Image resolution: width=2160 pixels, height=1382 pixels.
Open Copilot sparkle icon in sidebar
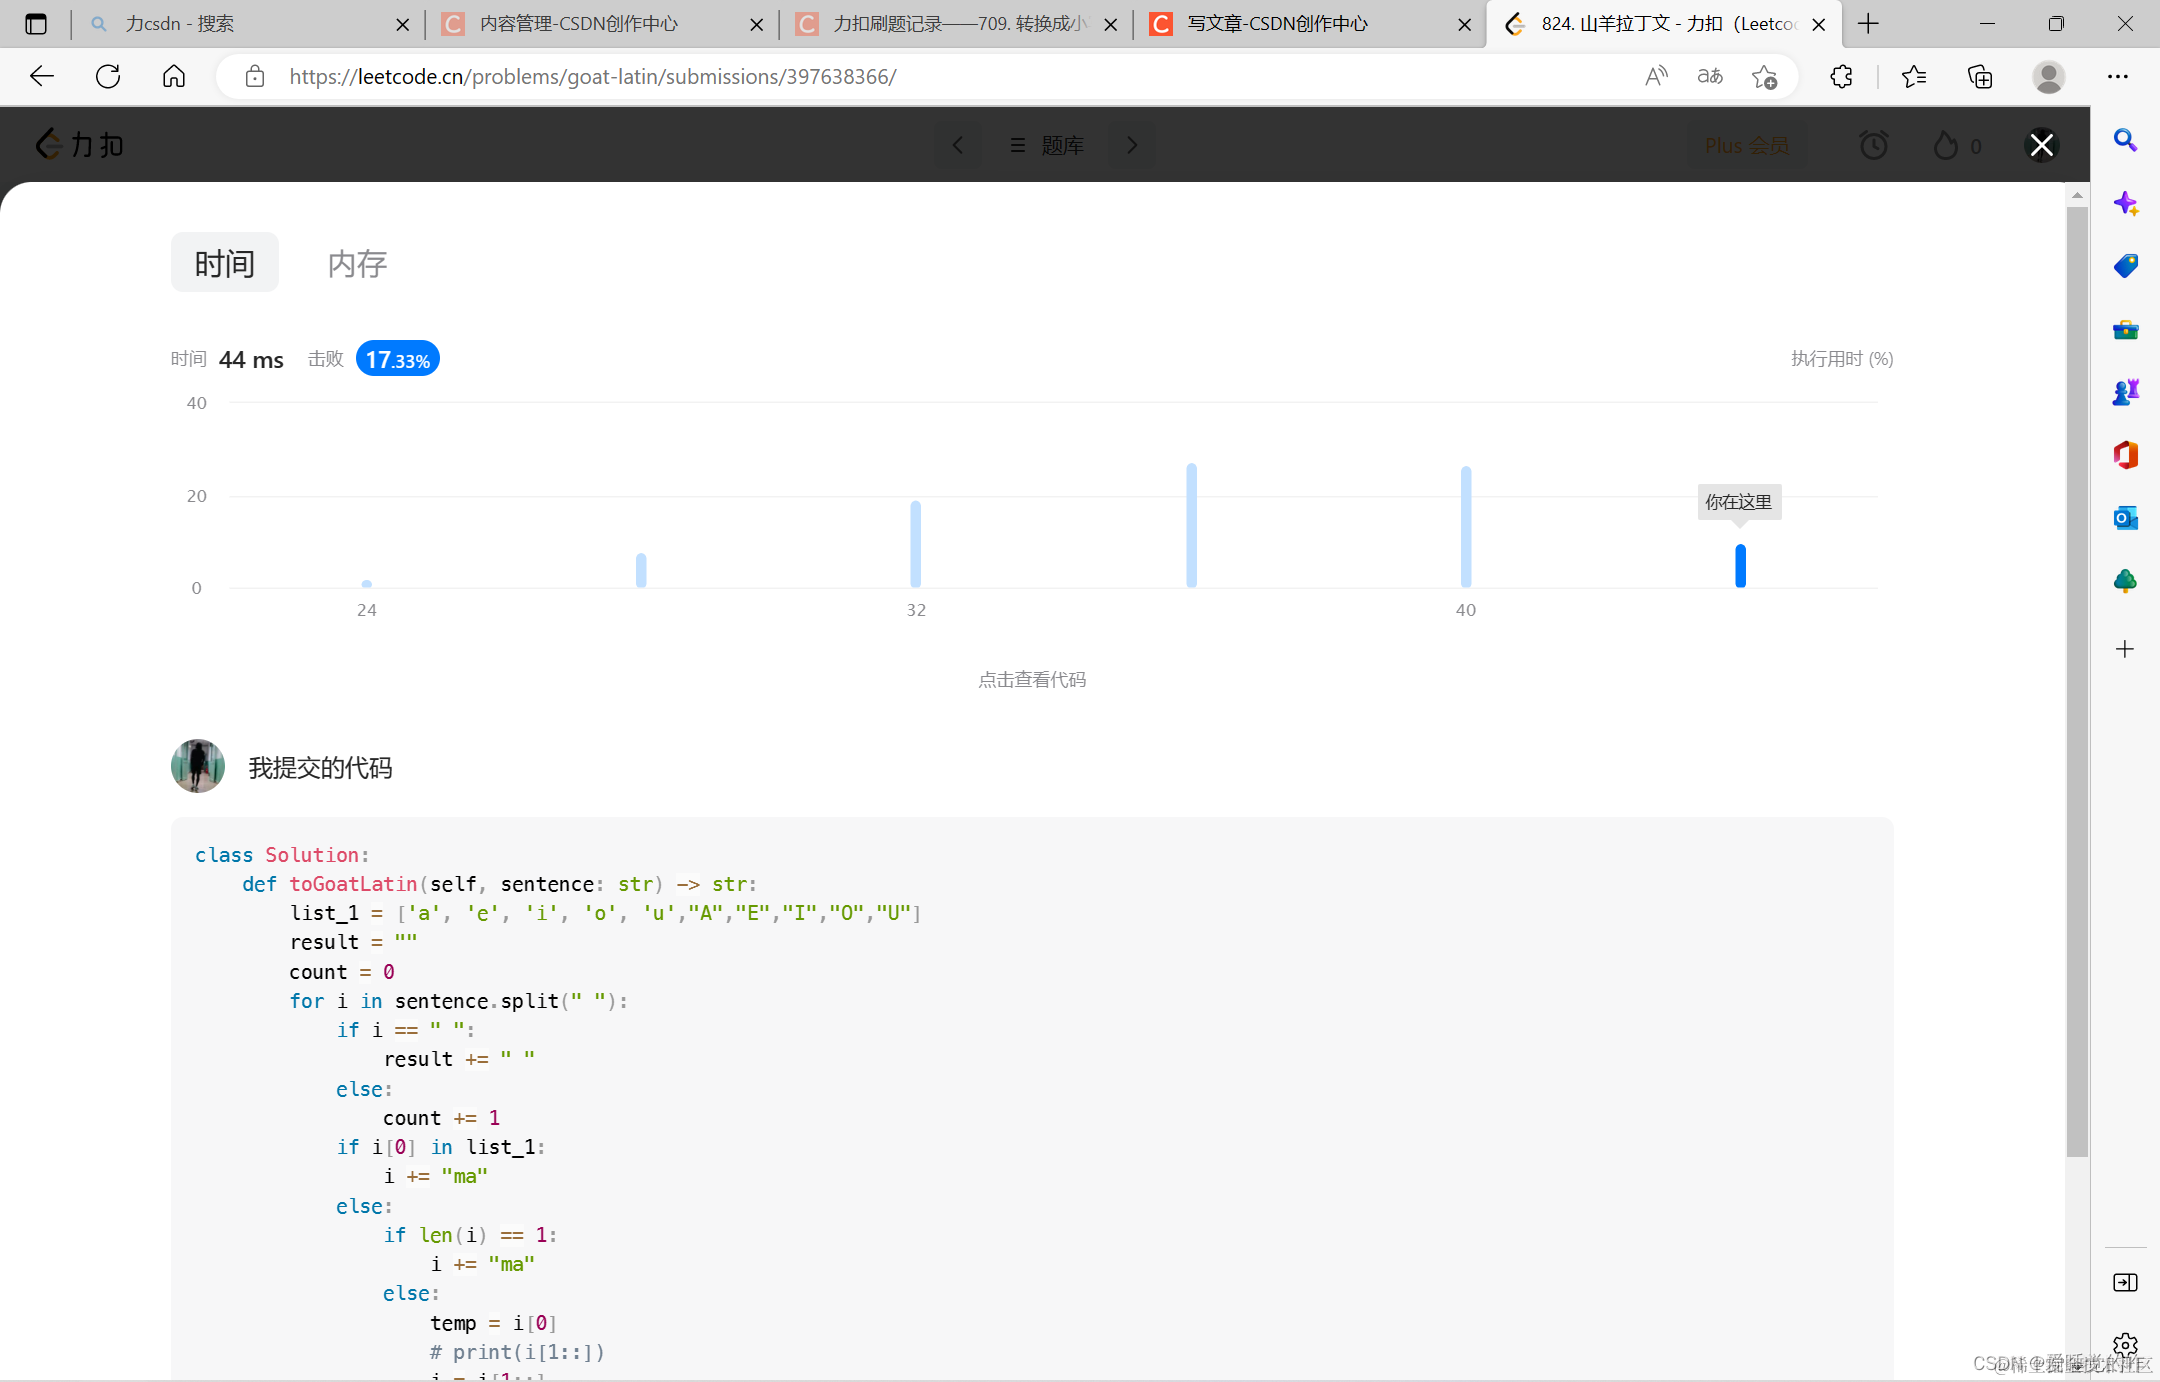2125,204
